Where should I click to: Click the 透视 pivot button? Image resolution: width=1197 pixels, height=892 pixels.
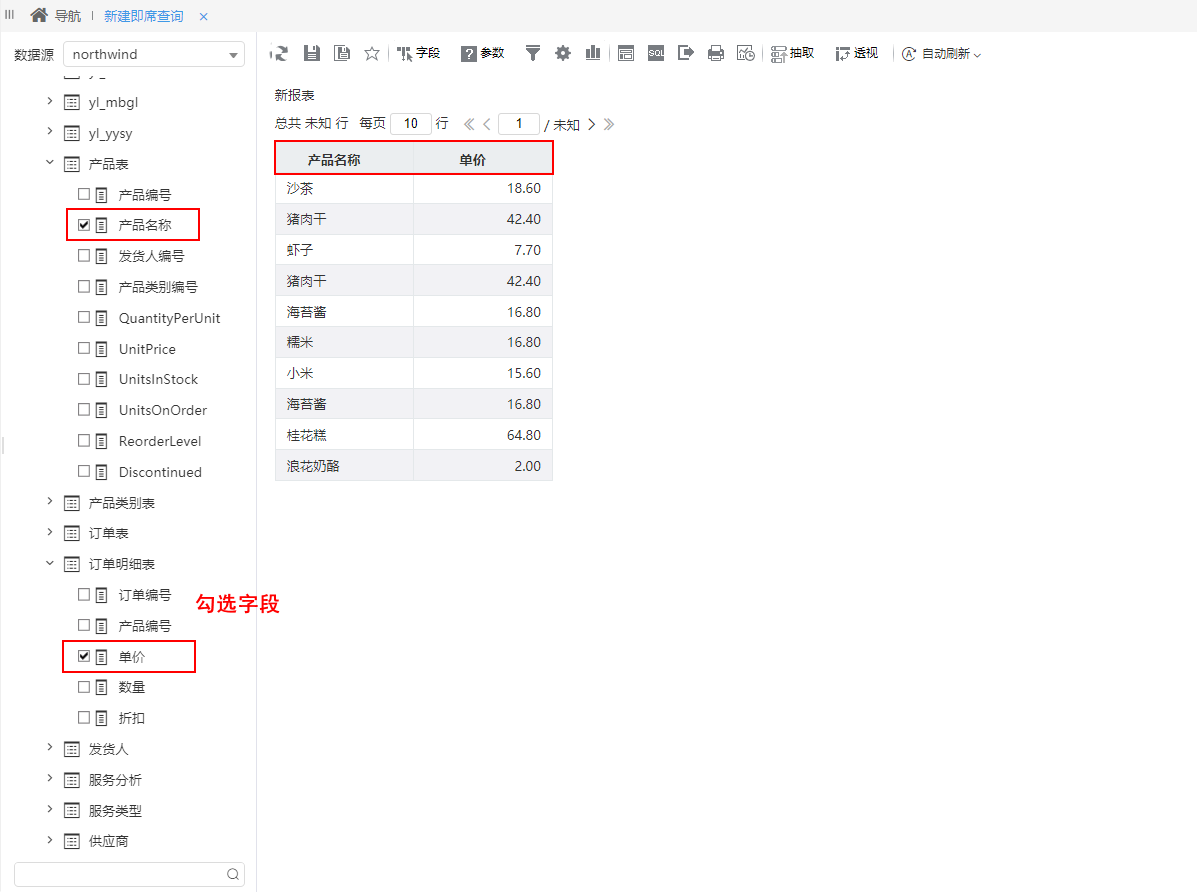click(x=857, y=53)
